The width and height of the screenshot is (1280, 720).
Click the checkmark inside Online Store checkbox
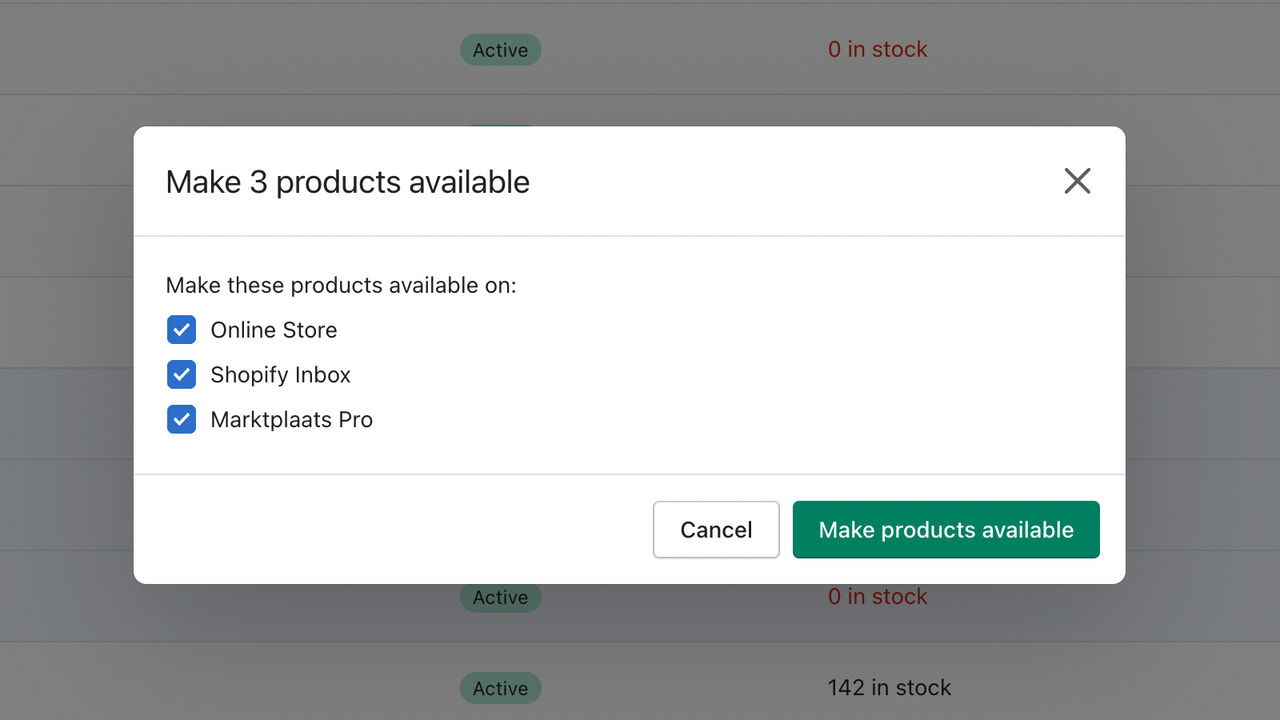(x=181, y=329)
